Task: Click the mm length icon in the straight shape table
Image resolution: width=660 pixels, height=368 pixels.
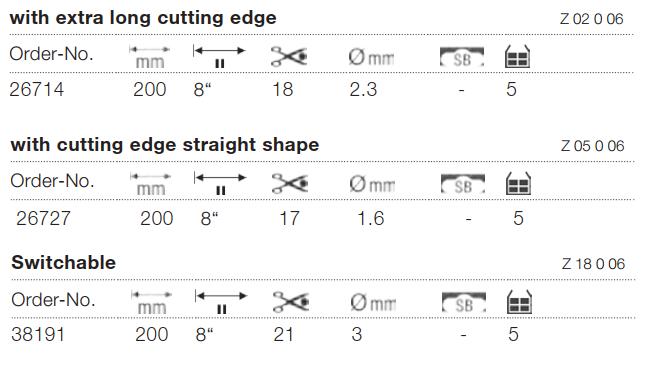Action: click(x=151, y=184)
